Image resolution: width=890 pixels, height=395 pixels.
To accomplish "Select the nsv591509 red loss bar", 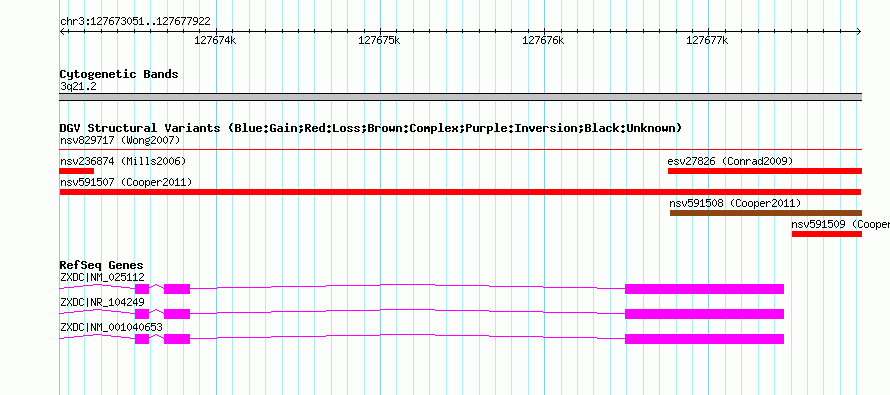I will tap(826, 234).
